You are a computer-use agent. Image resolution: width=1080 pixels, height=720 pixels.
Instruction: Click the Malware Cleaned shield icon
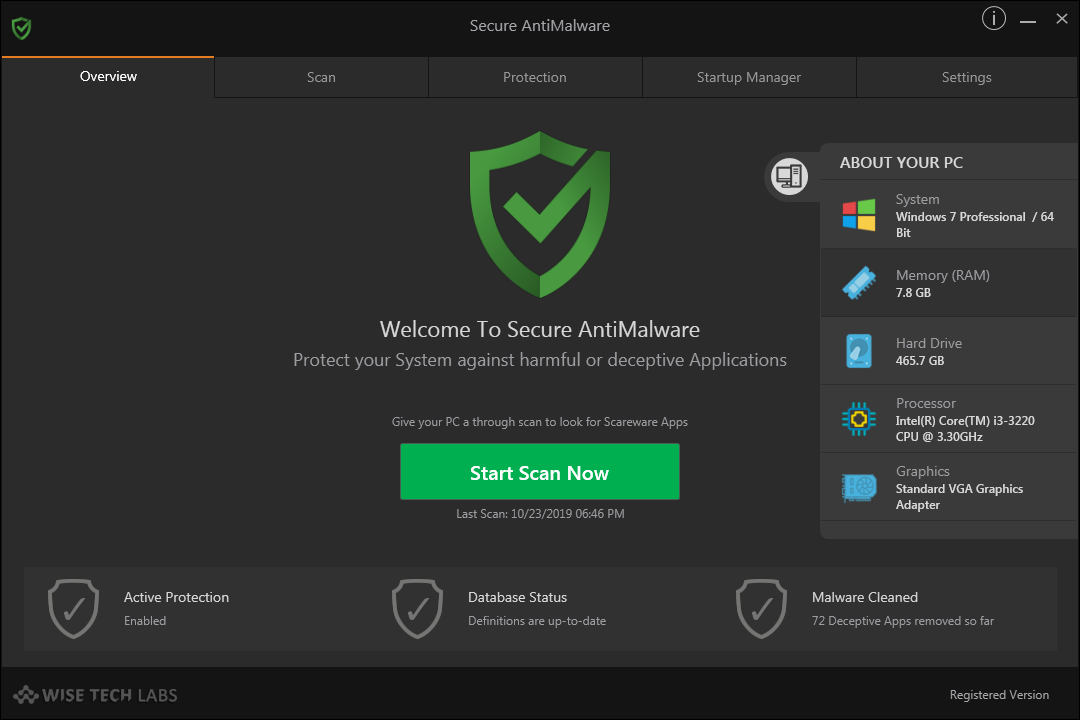point(761,608)
